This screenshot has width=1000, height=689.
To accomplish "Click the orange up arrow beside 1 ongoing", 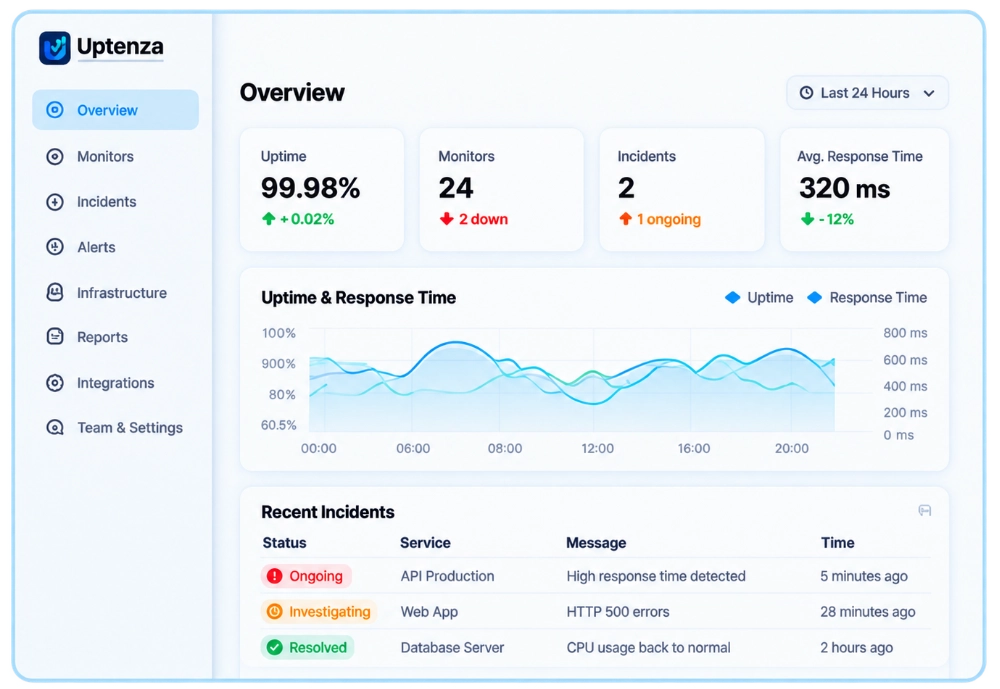I will tap(626, 219).
